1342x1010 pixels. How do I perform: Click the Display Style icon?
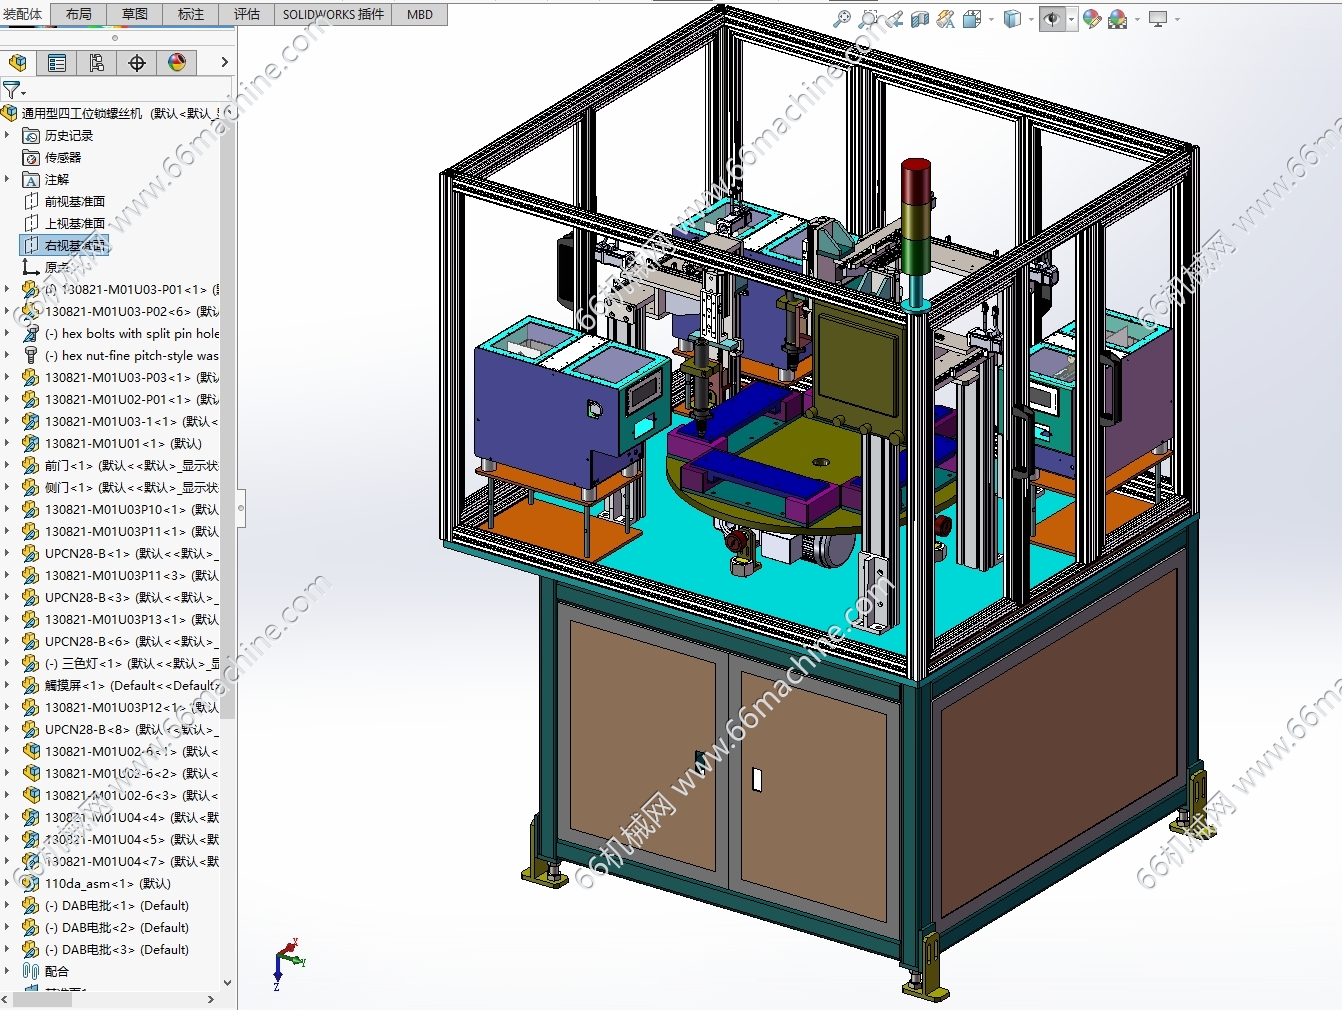(1012, 18)
